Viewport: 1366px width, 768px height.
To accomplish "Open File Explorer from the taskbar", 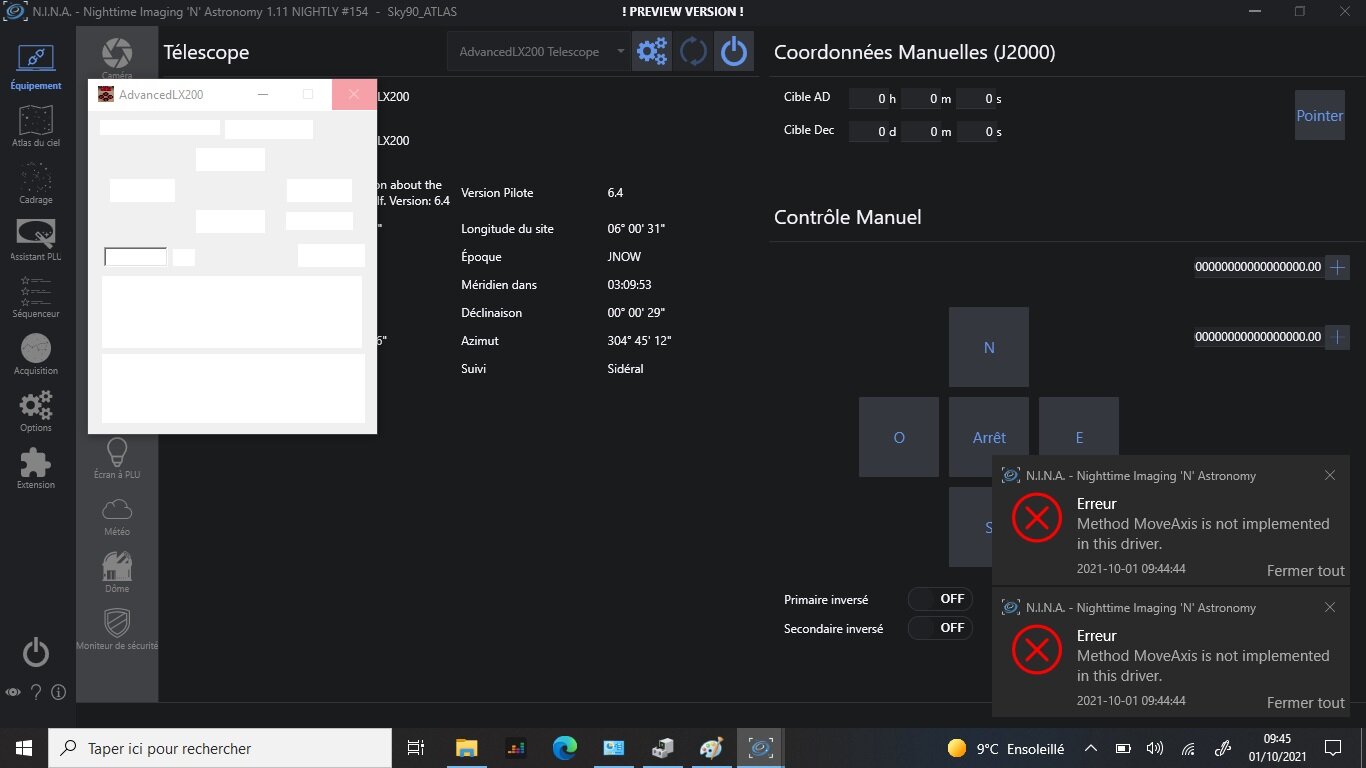I will click(466, 748).
